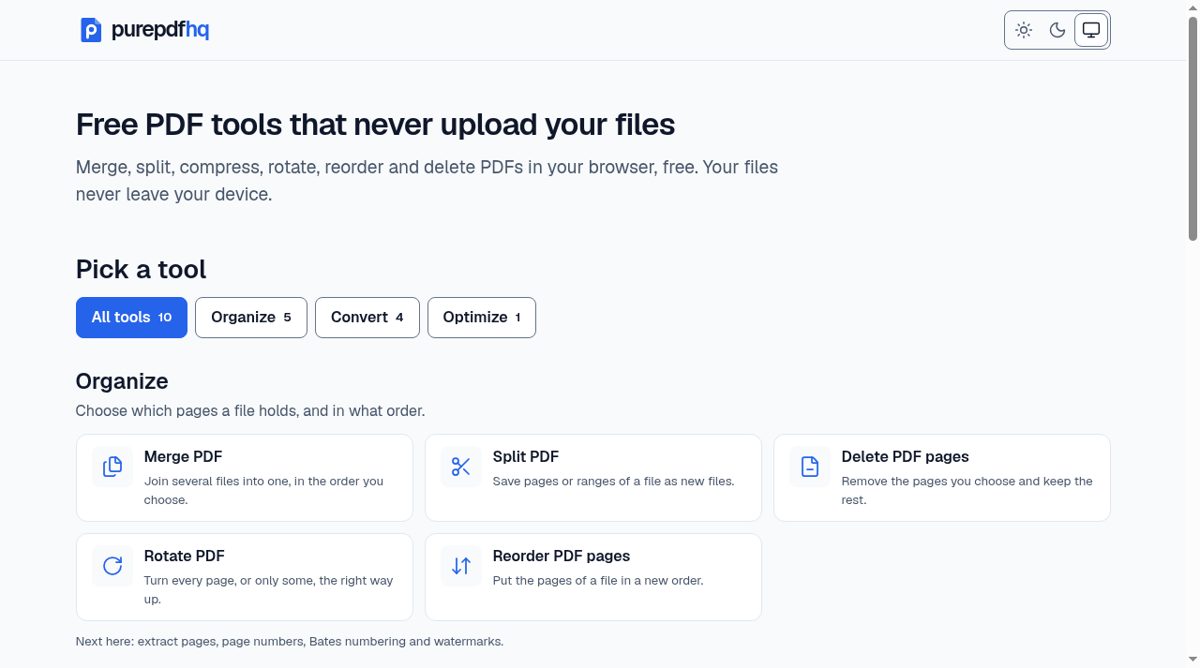Click the "Organize" section heading
1200x668 pixels.
tap(122, 381)
